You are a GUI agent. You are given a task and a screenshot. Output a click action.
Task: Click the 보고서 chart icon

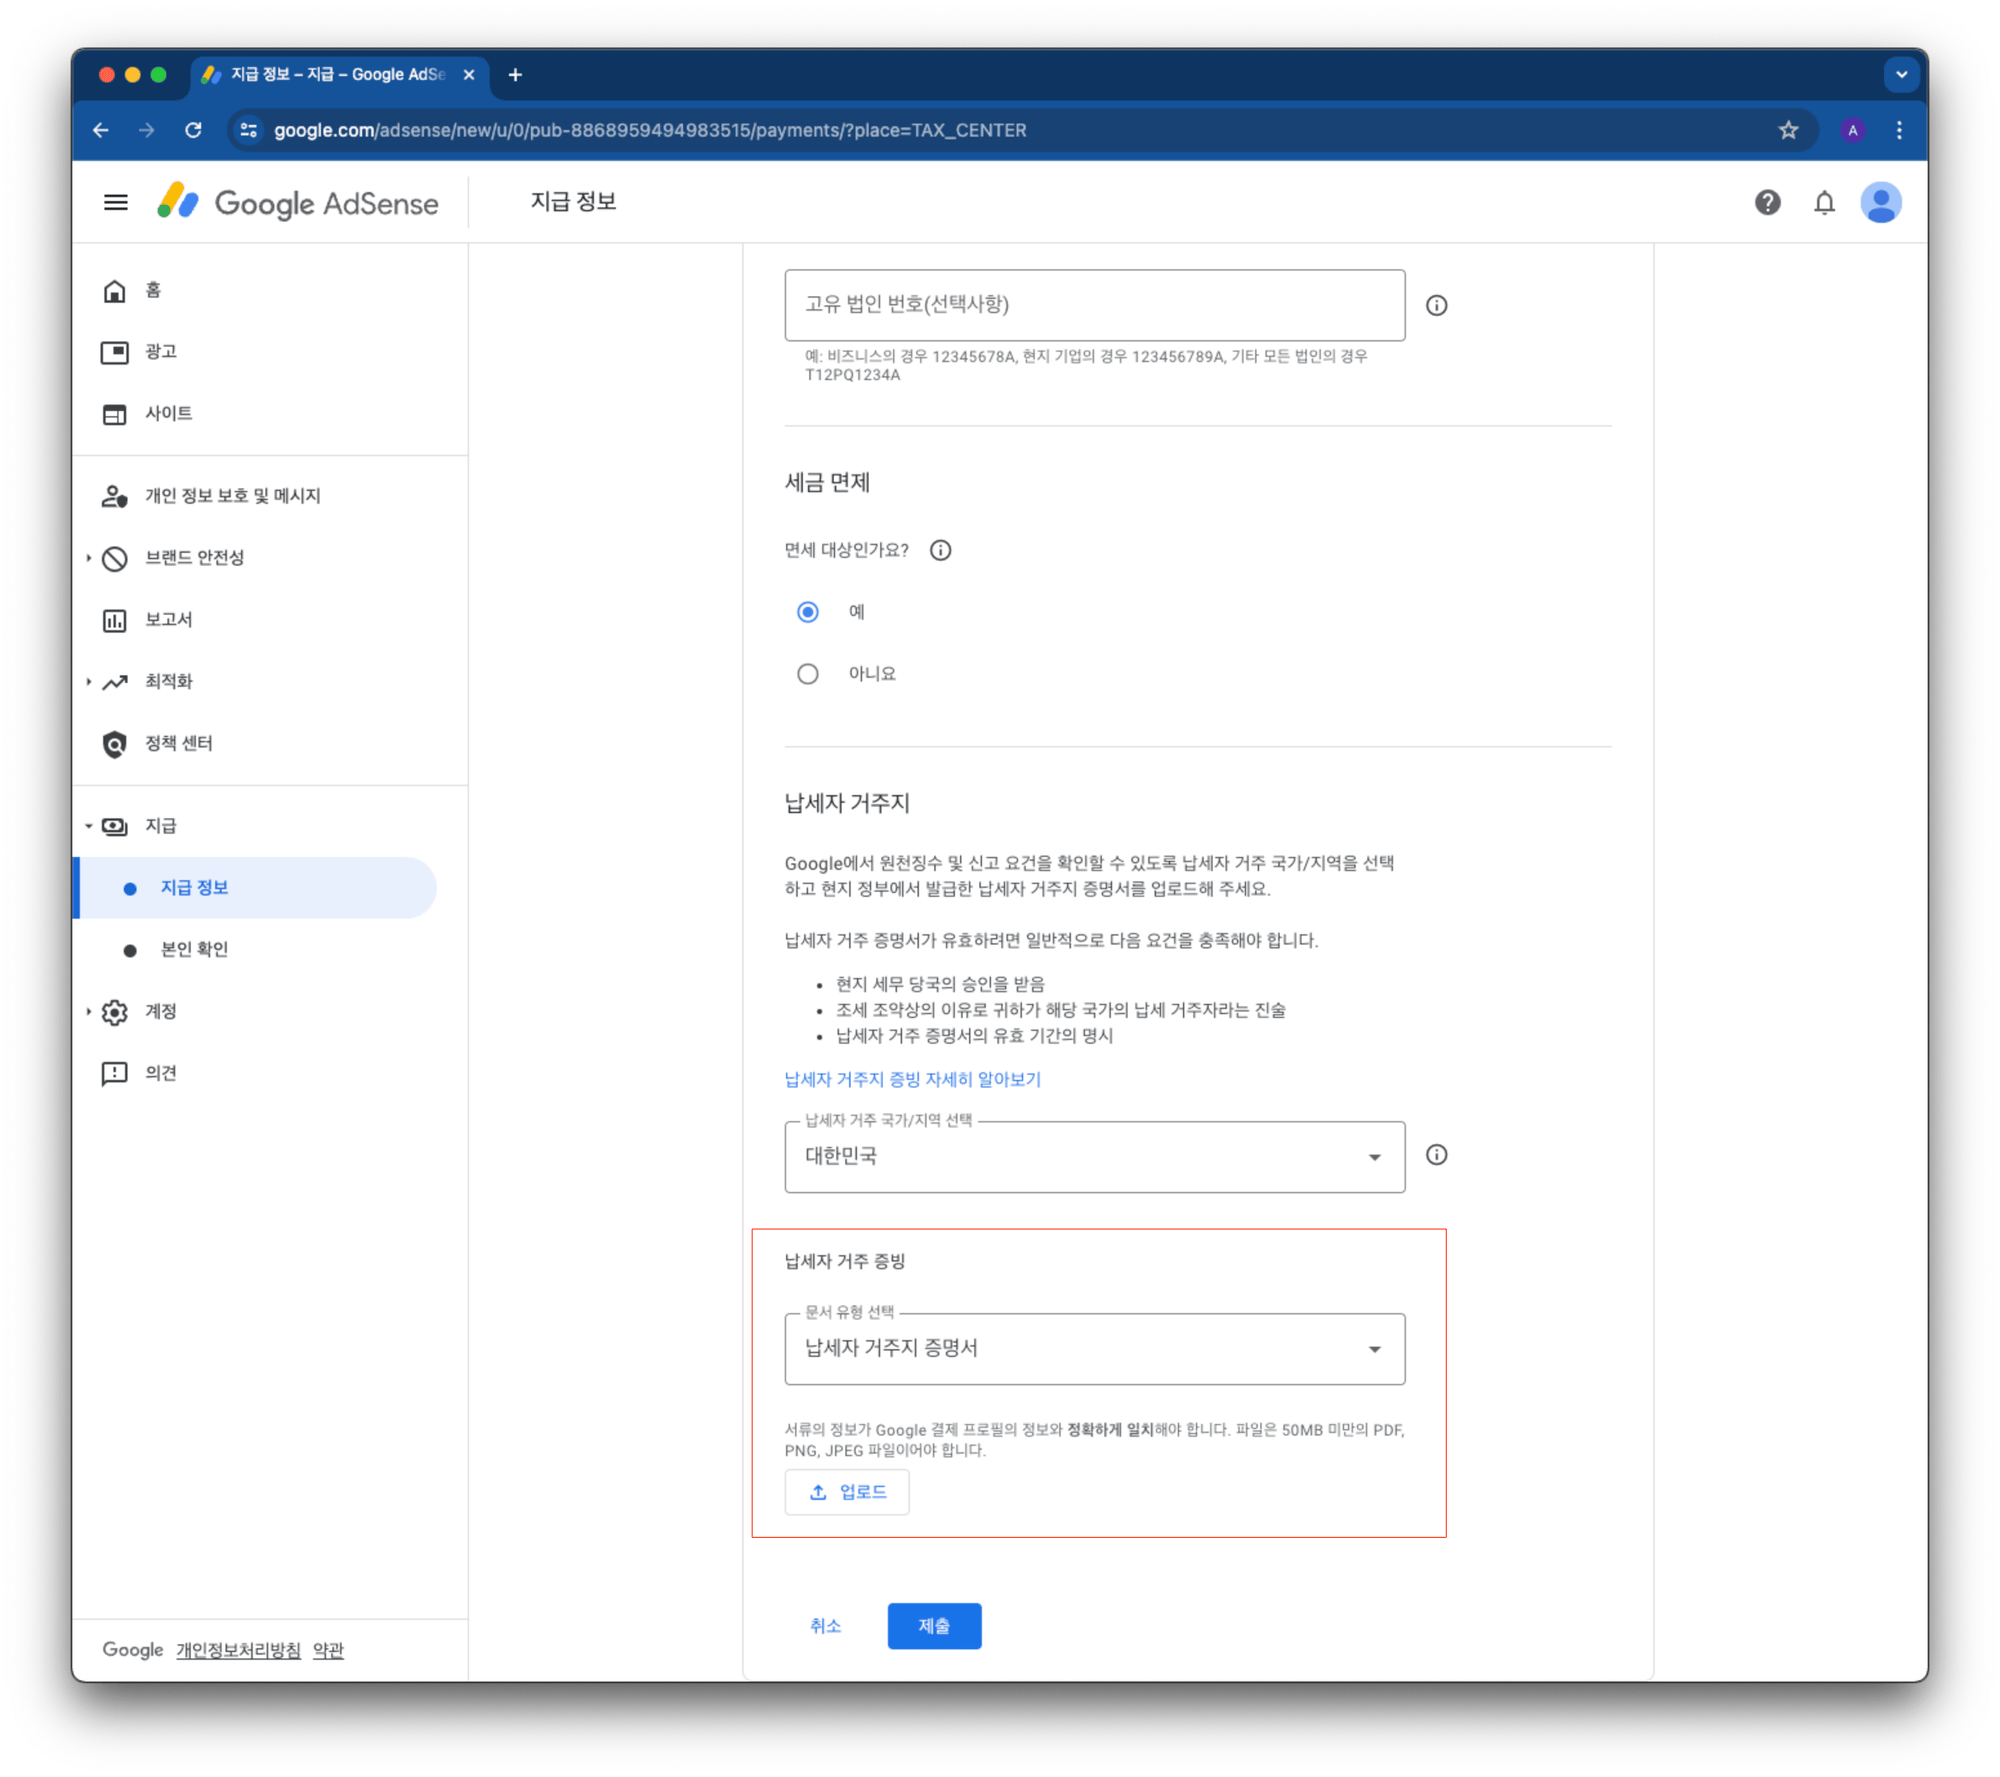point(115,620)
